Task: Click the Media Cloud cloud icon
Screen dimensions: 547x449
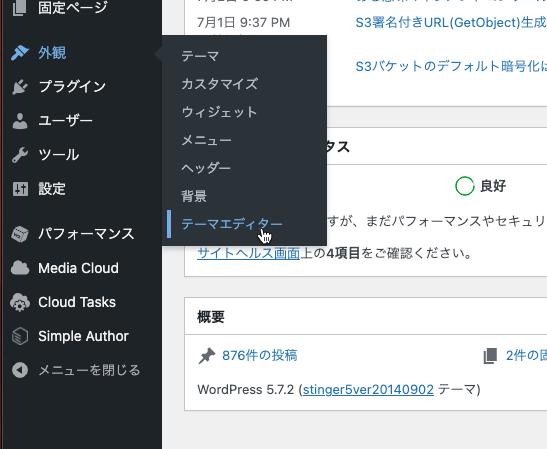Action: (x=20, y=268)
